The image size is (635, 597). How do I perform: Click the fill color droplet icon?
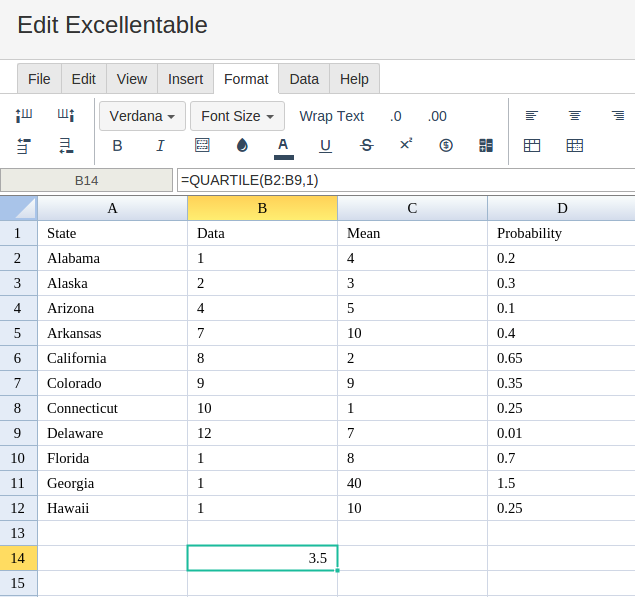click(x=242, y=145)
